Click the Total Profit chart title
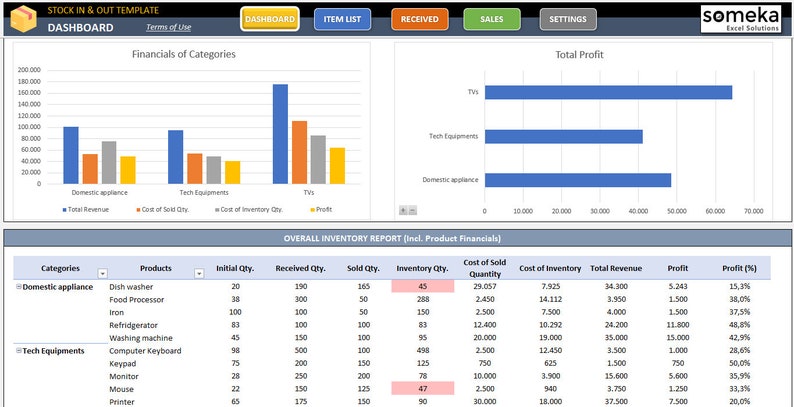The width and height of the screenshot is (794, 407). (579, 55)
